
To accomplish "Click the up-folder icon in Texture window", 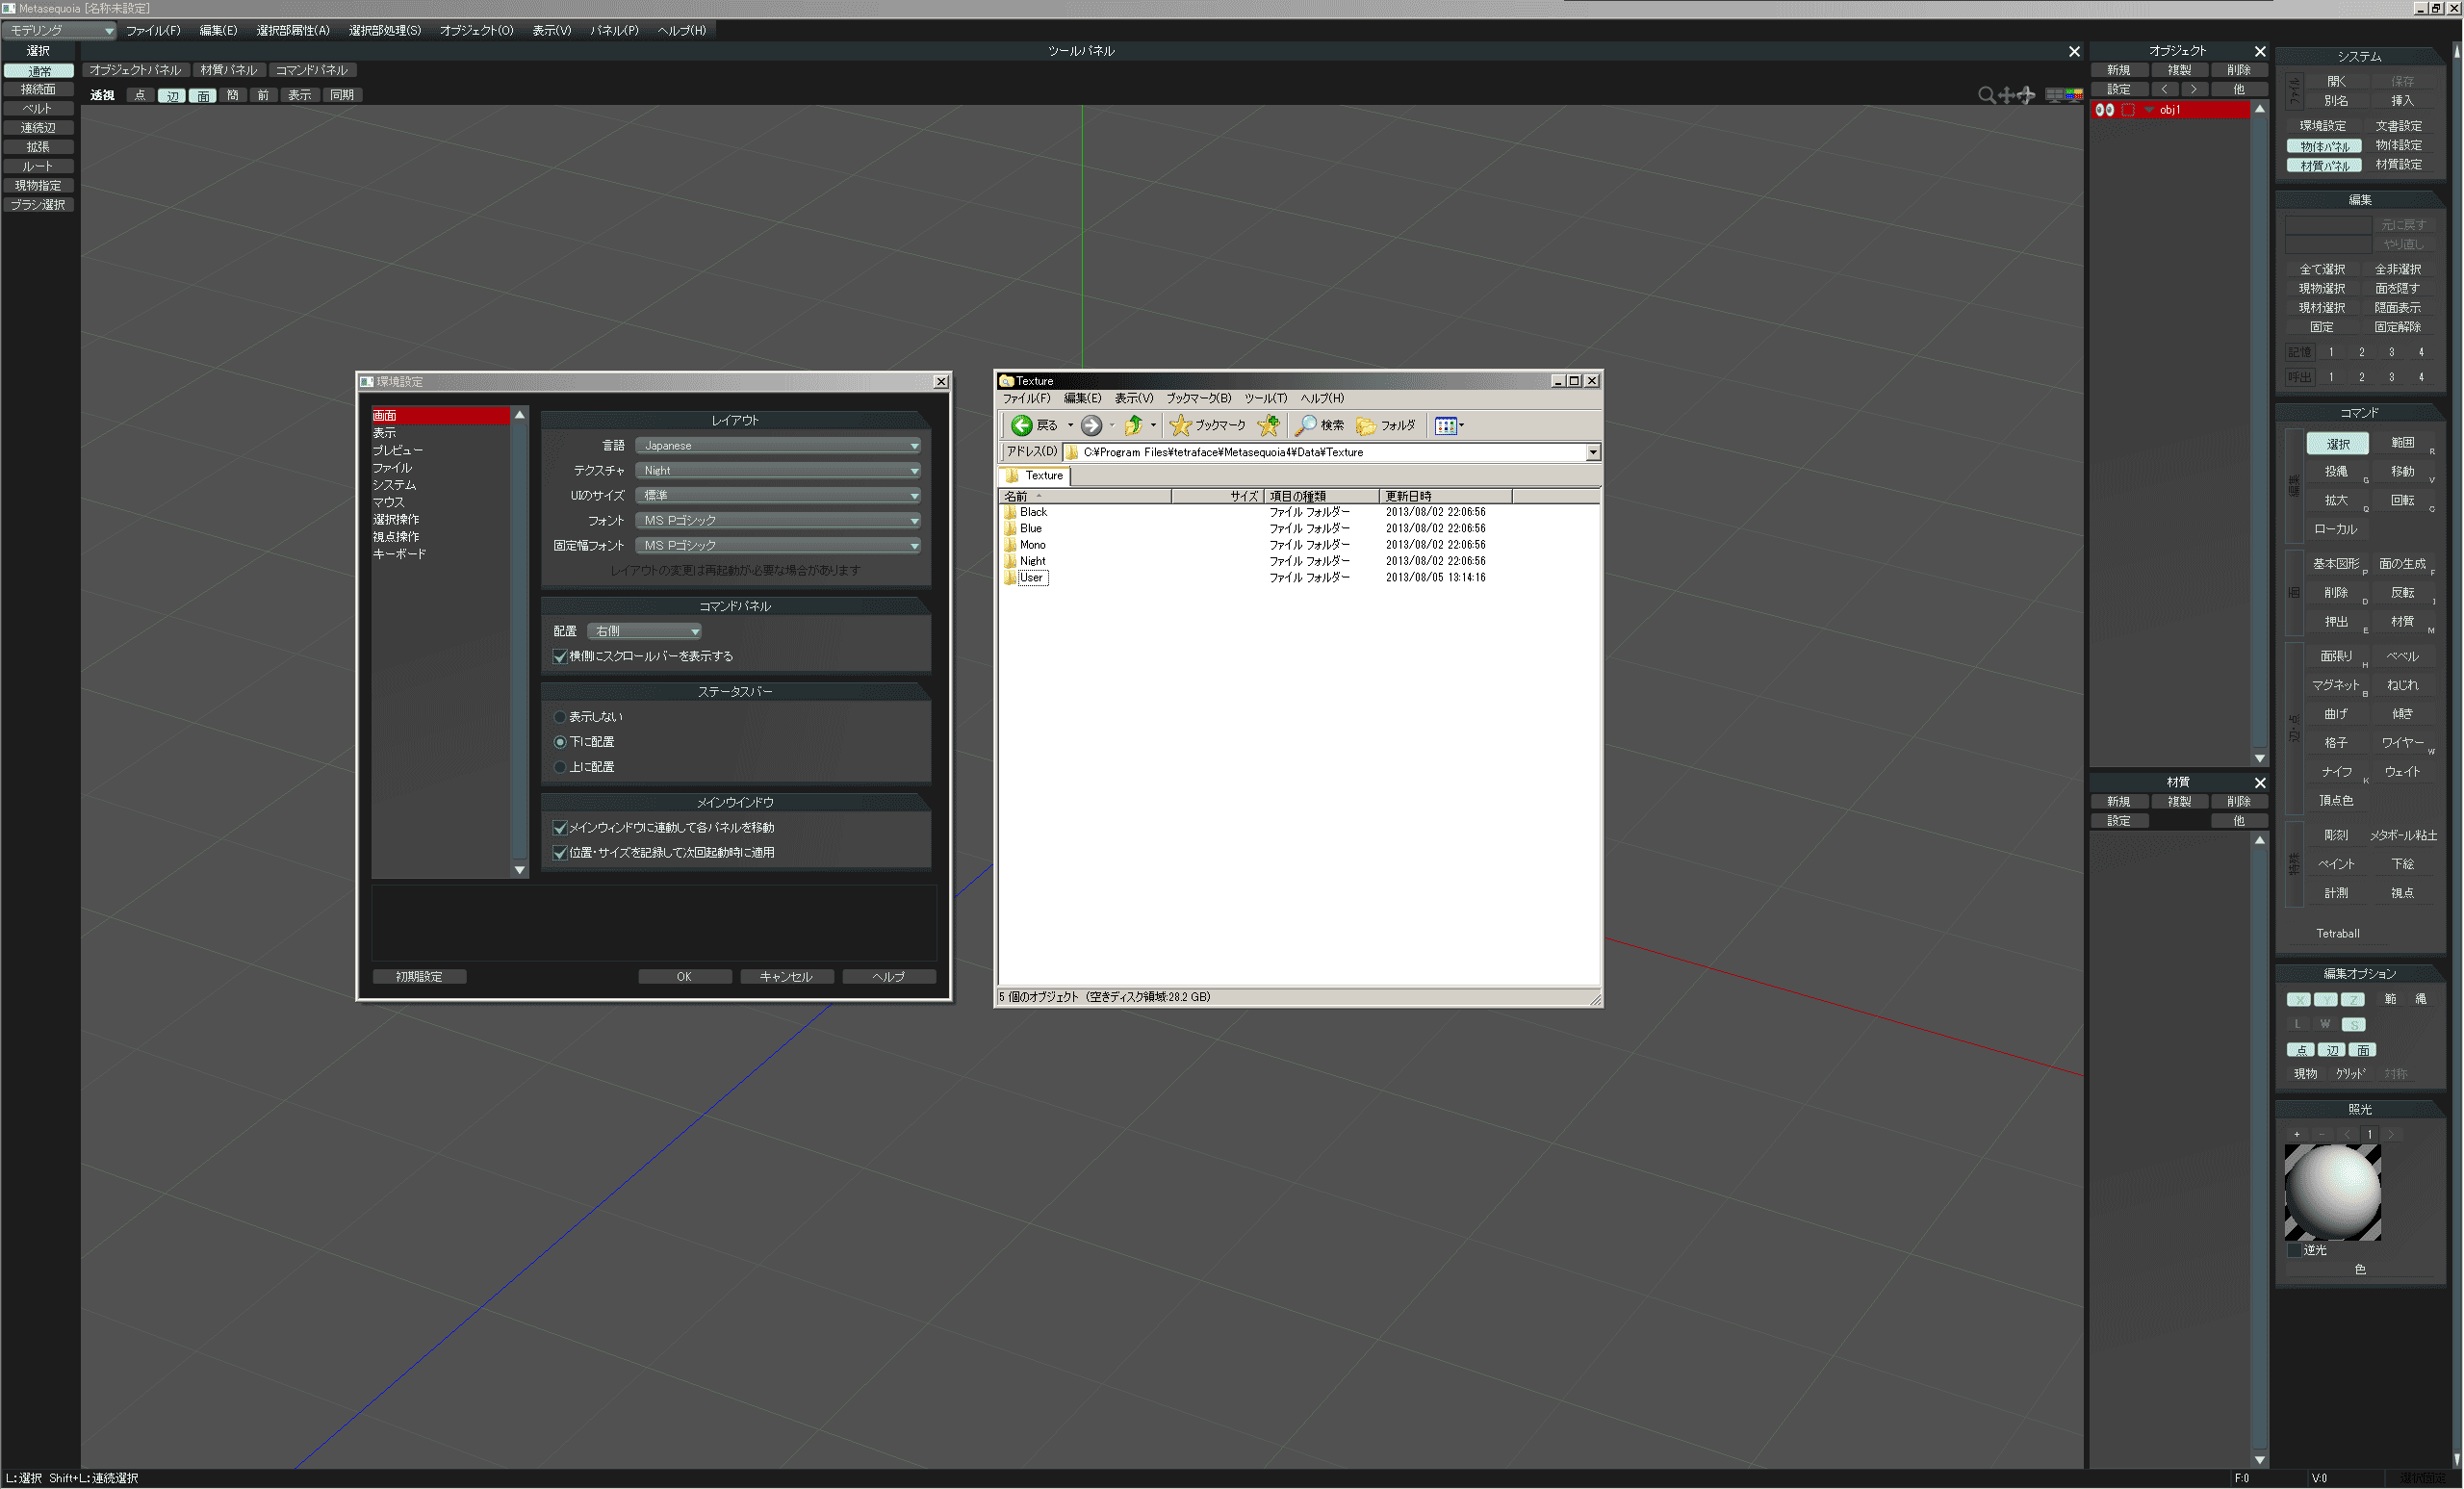I will coord(1134,426).
